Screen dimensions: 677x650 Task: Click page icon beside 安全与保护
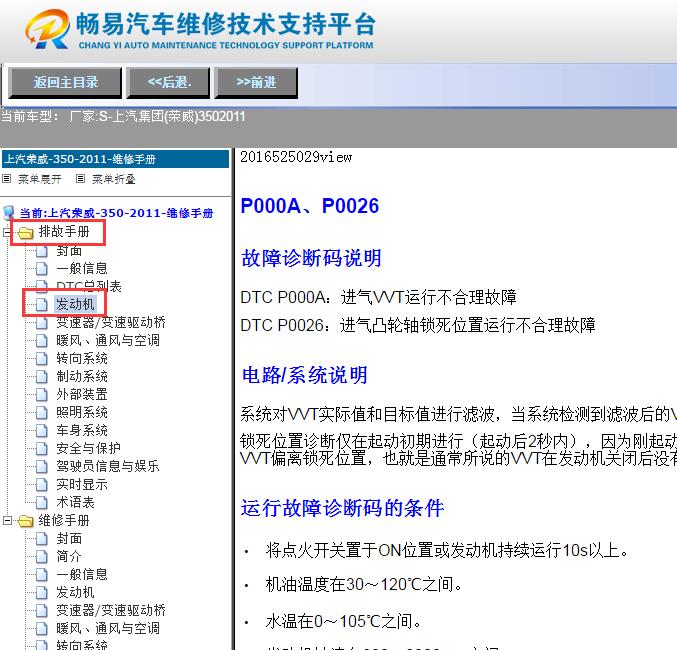click(x=41, y=449)
